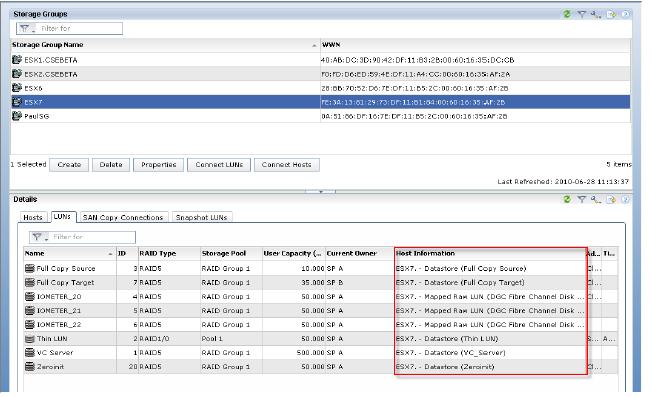Click the storage group icon beside PaulSG
The height and width of the screenshot is (397, 652).
point(17,116)
